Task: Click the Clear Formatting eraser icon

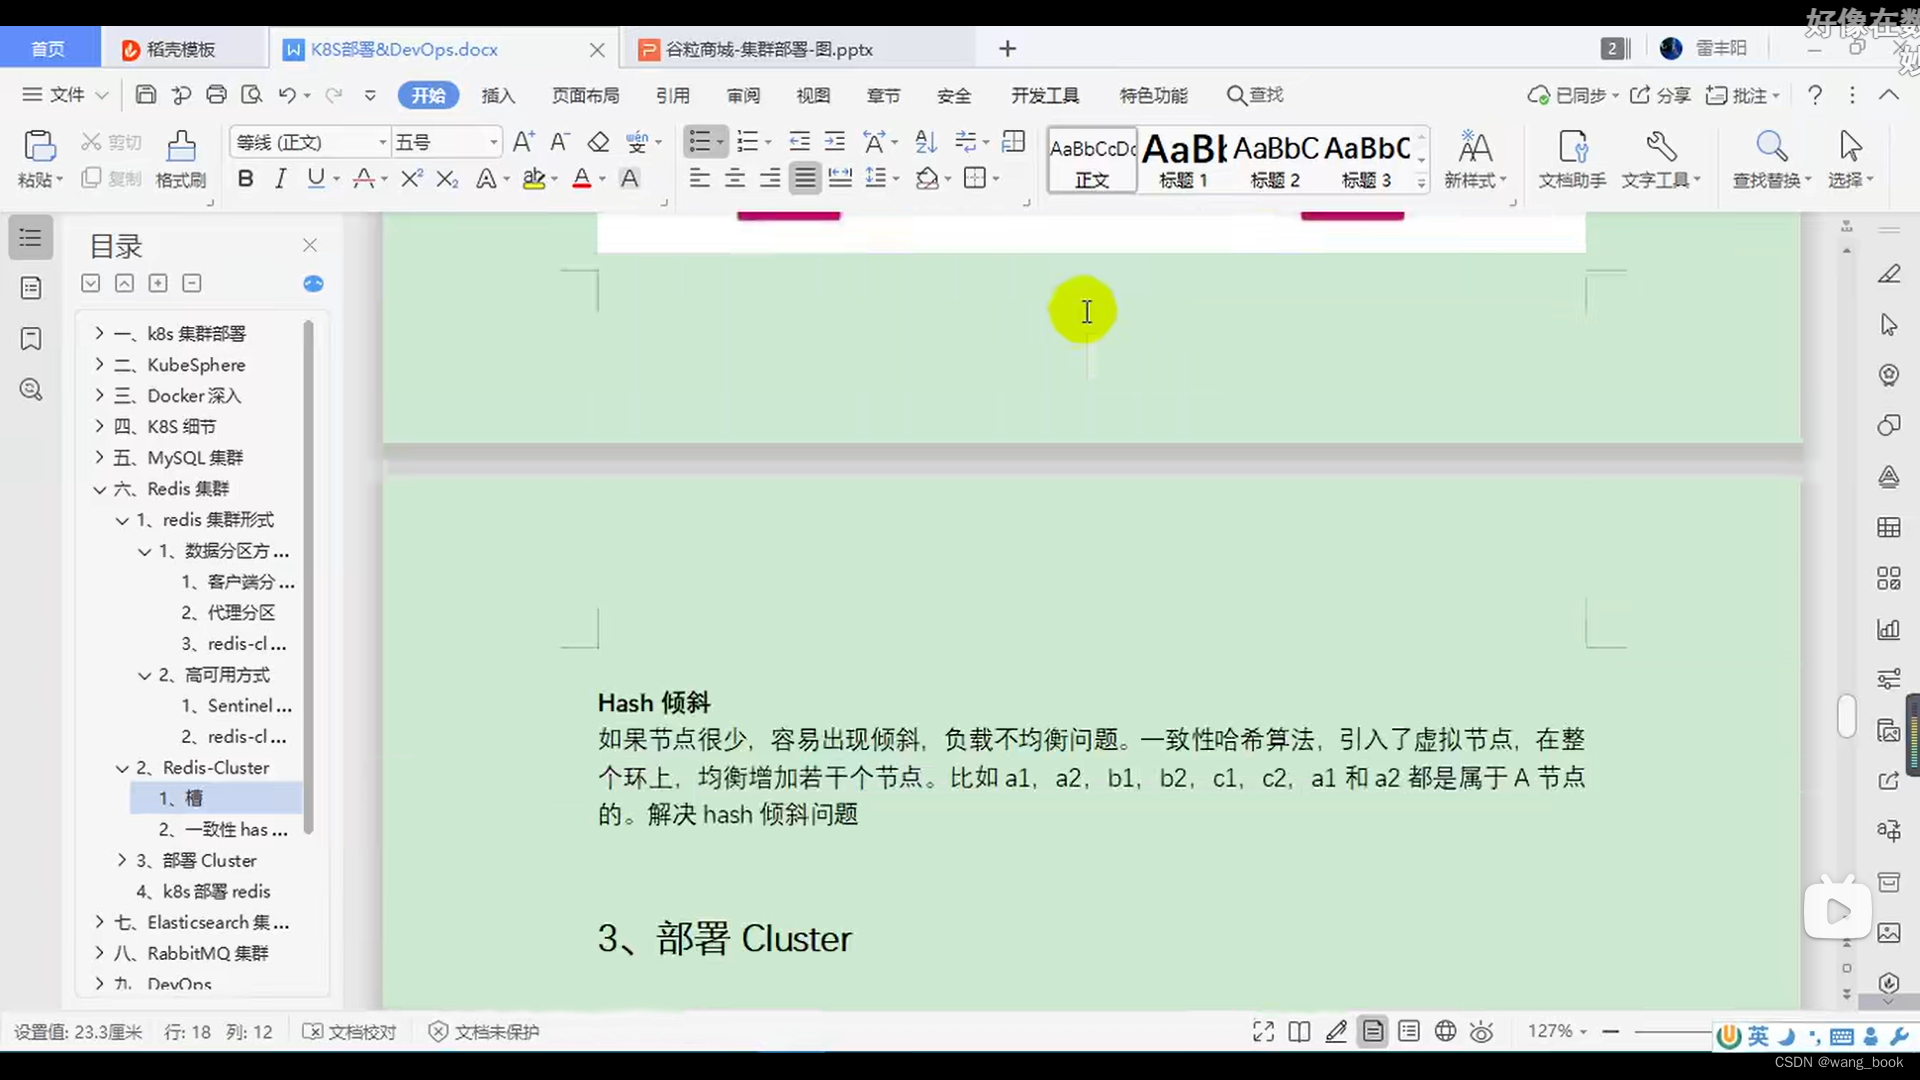Action: (598, 142)
